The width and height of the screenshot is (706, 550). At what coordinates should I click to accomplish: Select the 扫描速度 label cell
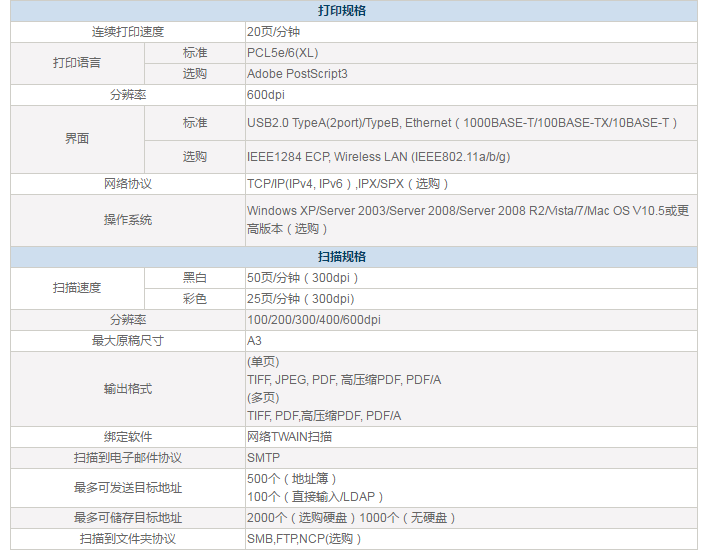coord(77,288)
